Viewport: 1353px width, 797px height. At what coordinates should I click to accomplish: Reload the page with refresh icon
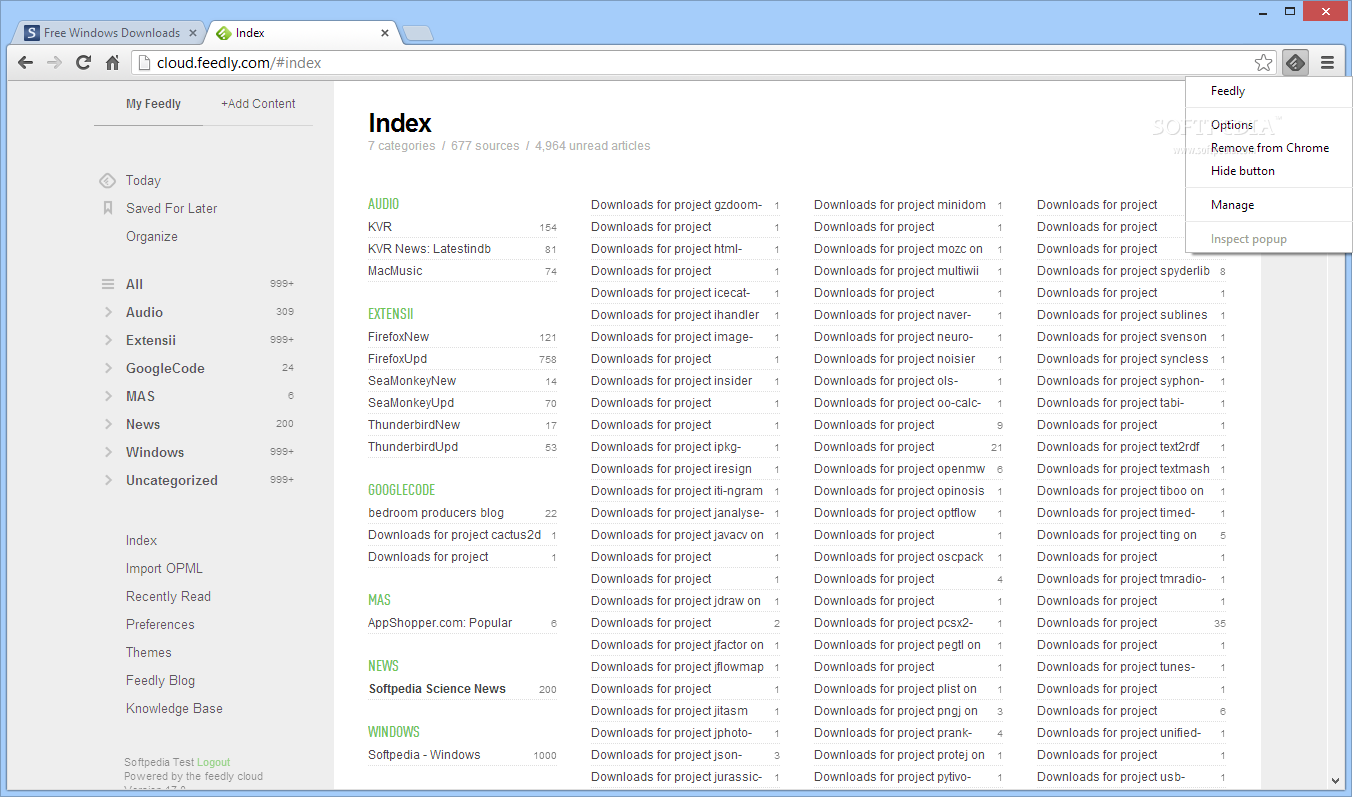point(83,62)
